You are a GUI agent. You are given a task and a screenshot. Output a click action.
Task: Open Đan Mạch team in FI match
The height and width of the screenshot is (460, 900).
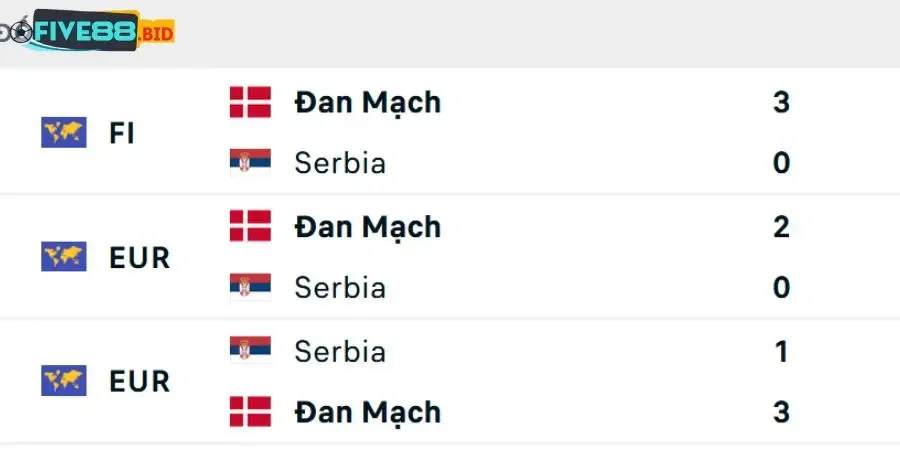coord(367,102)
